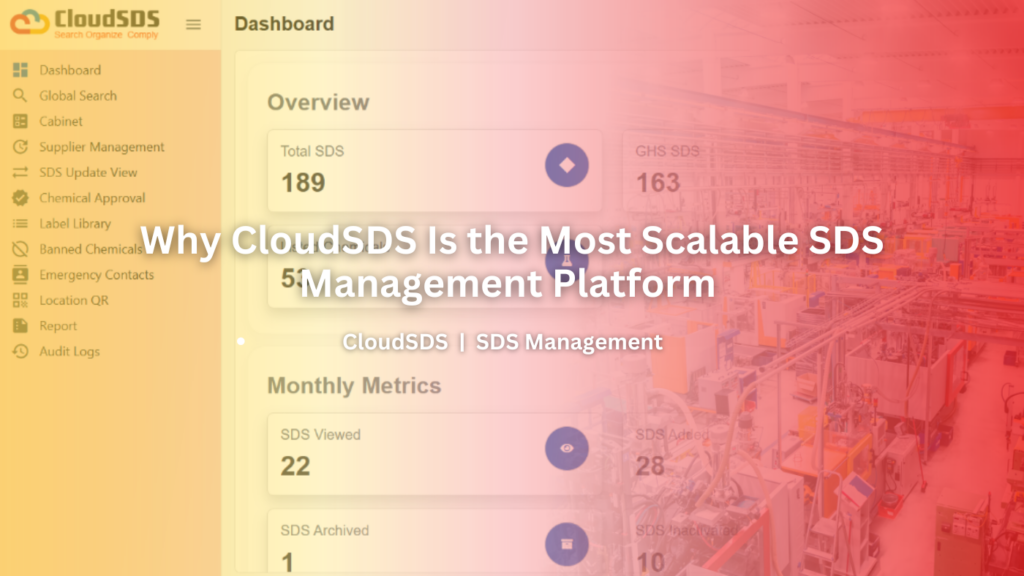
Task: Click the Monthly Metrics heading
Action: point(354,386)
